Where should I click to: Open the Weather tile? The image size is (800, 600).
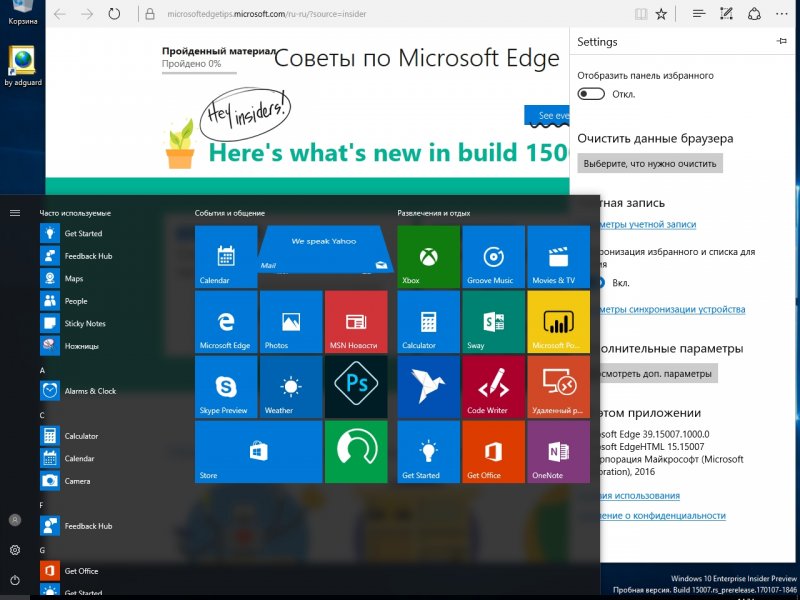coord(291,387)
